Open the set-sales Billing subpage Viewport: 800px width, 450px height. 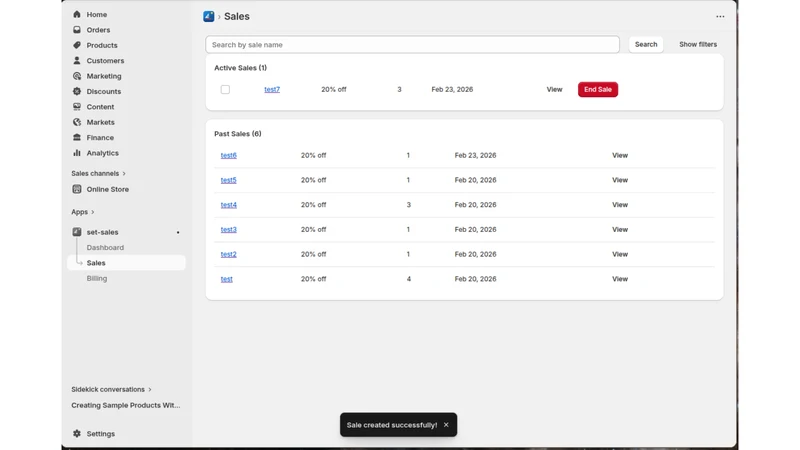pyautogui.click(x=96, y=278)
